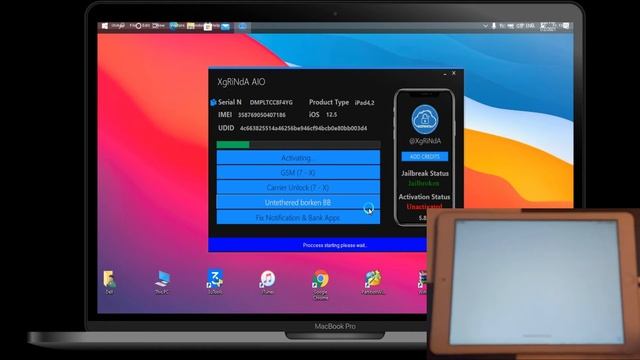Click the Activation Status label
Screen dimensions: 640x360
coord(424,197)
